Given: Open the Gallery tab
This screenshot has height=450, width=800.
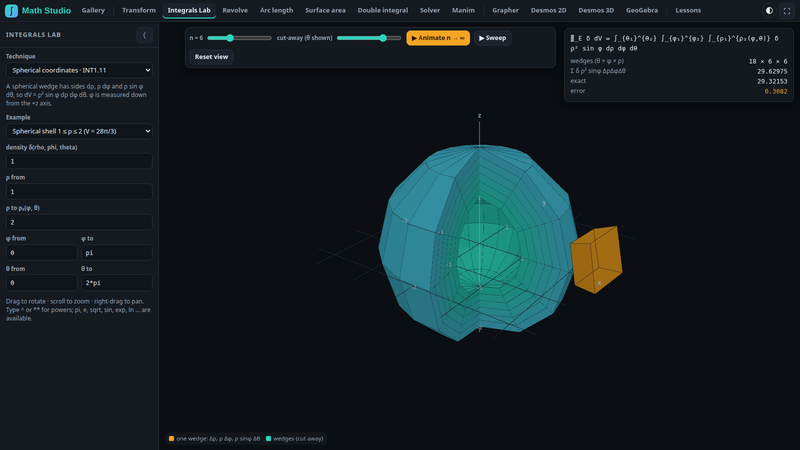Looking at the screenshot, I should tap(93, 10).
